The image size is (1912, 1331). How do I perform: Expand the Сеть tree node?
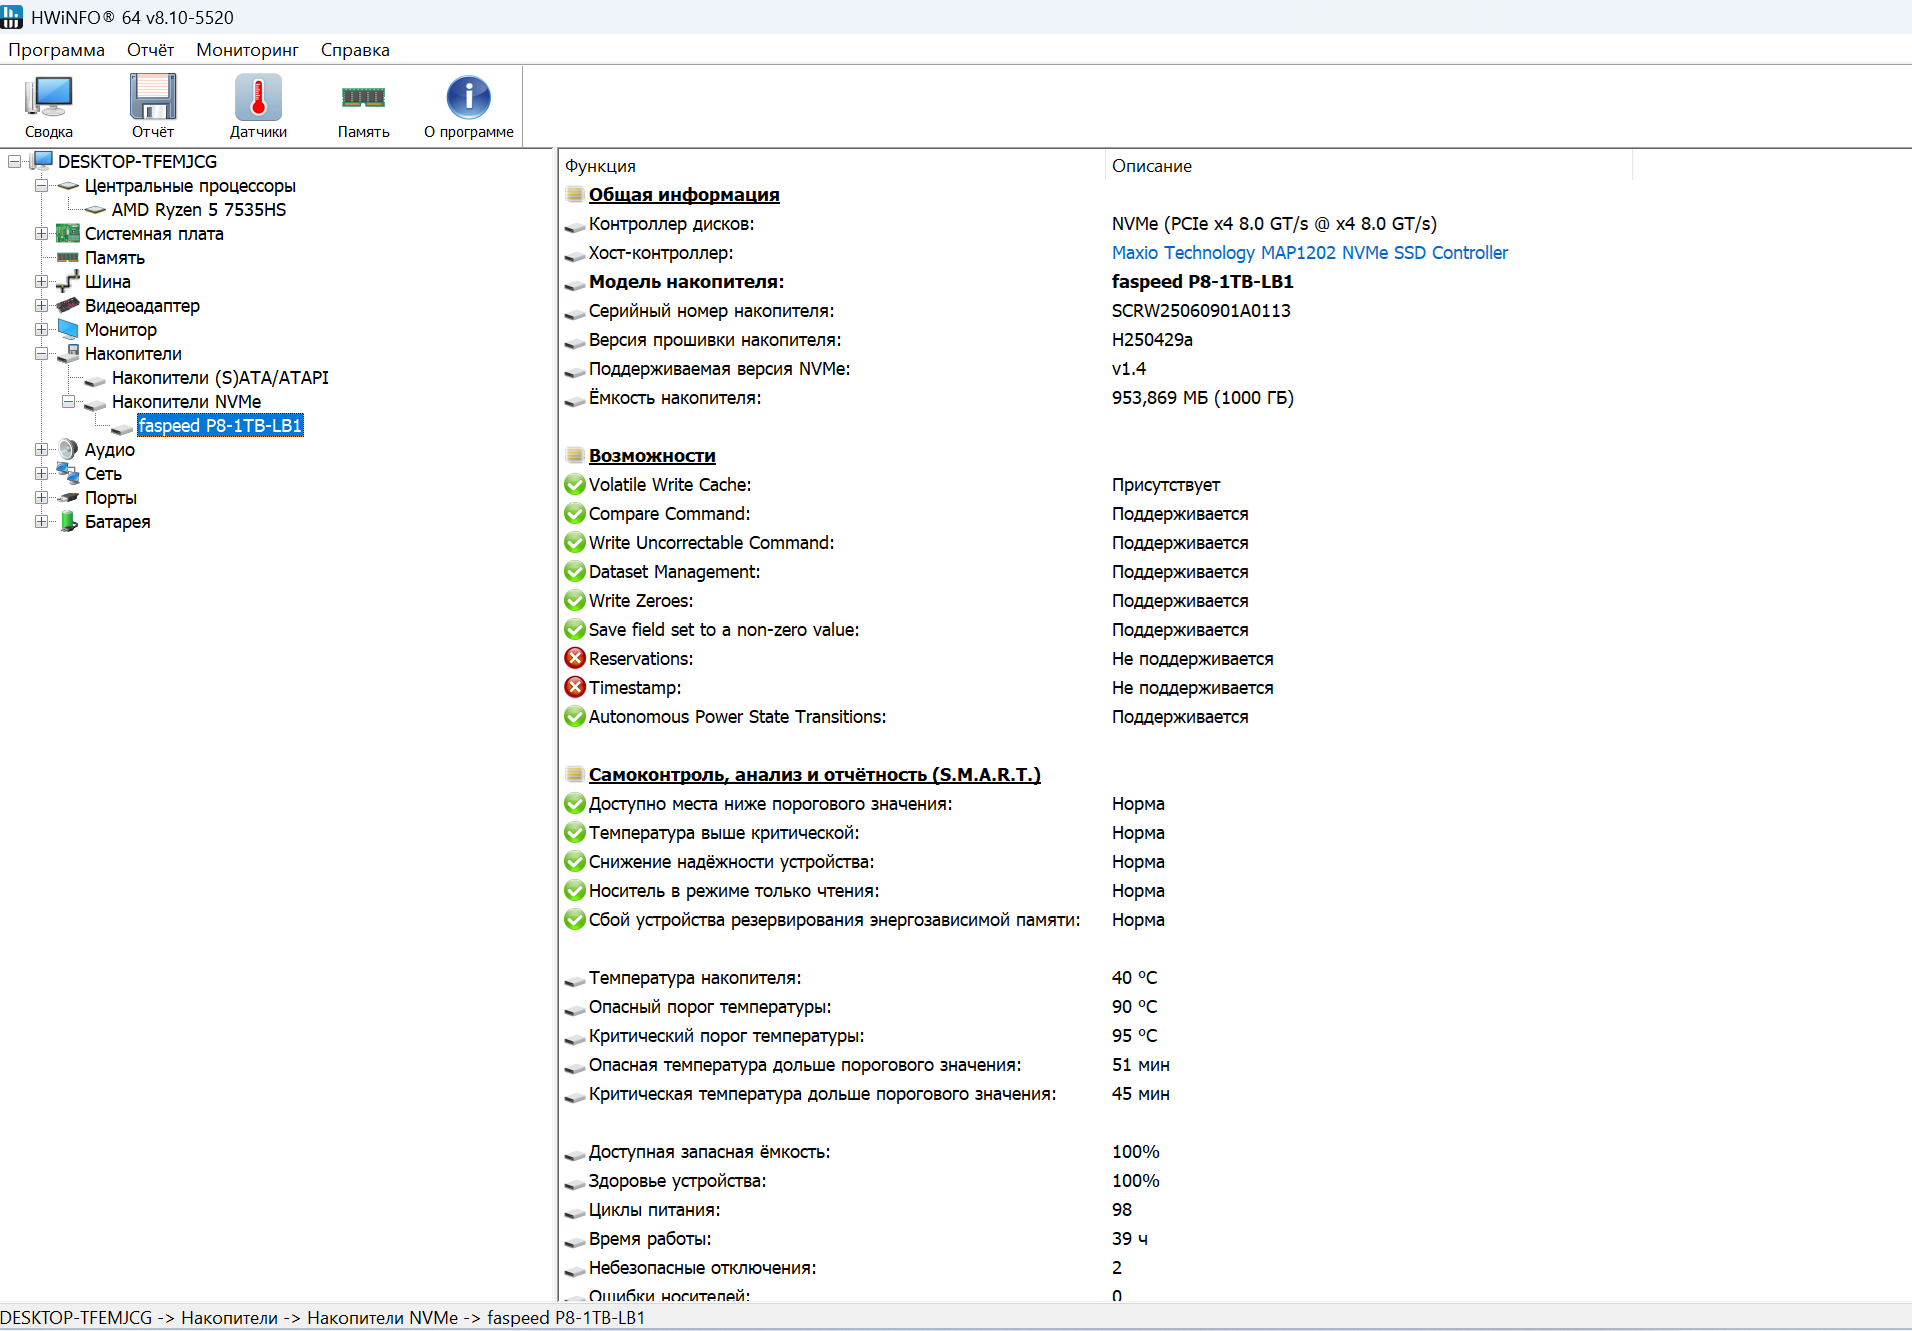[x=41, y=473]
